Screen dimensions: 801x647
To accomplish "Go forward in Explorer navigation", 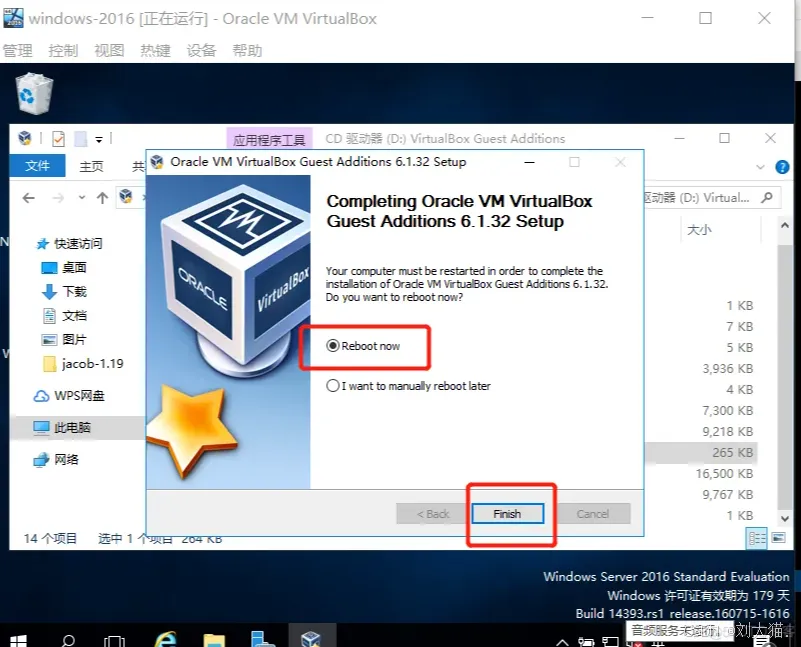I will pos(58,198).
